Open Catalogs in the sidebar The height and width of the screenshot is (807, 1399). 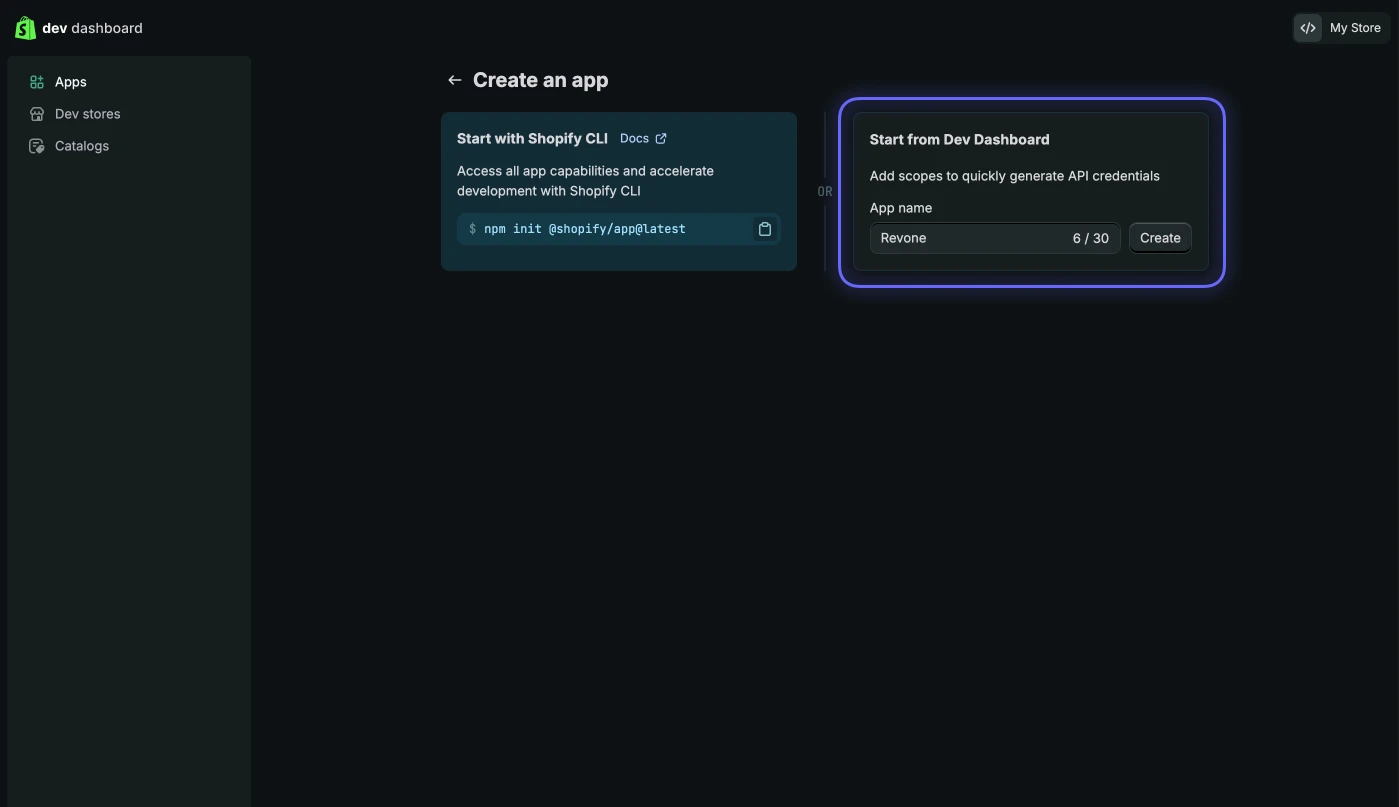(x=128, y=146)
